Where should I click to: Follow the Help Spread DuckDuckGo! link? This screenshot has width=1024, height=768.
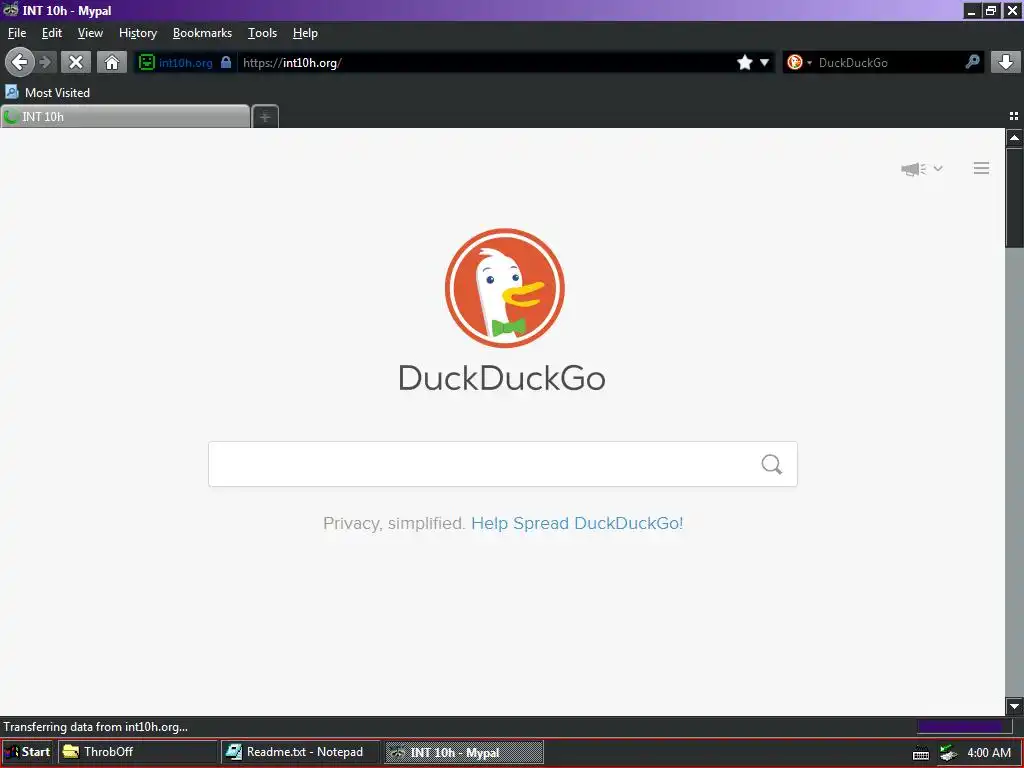(x=577, y=523)
